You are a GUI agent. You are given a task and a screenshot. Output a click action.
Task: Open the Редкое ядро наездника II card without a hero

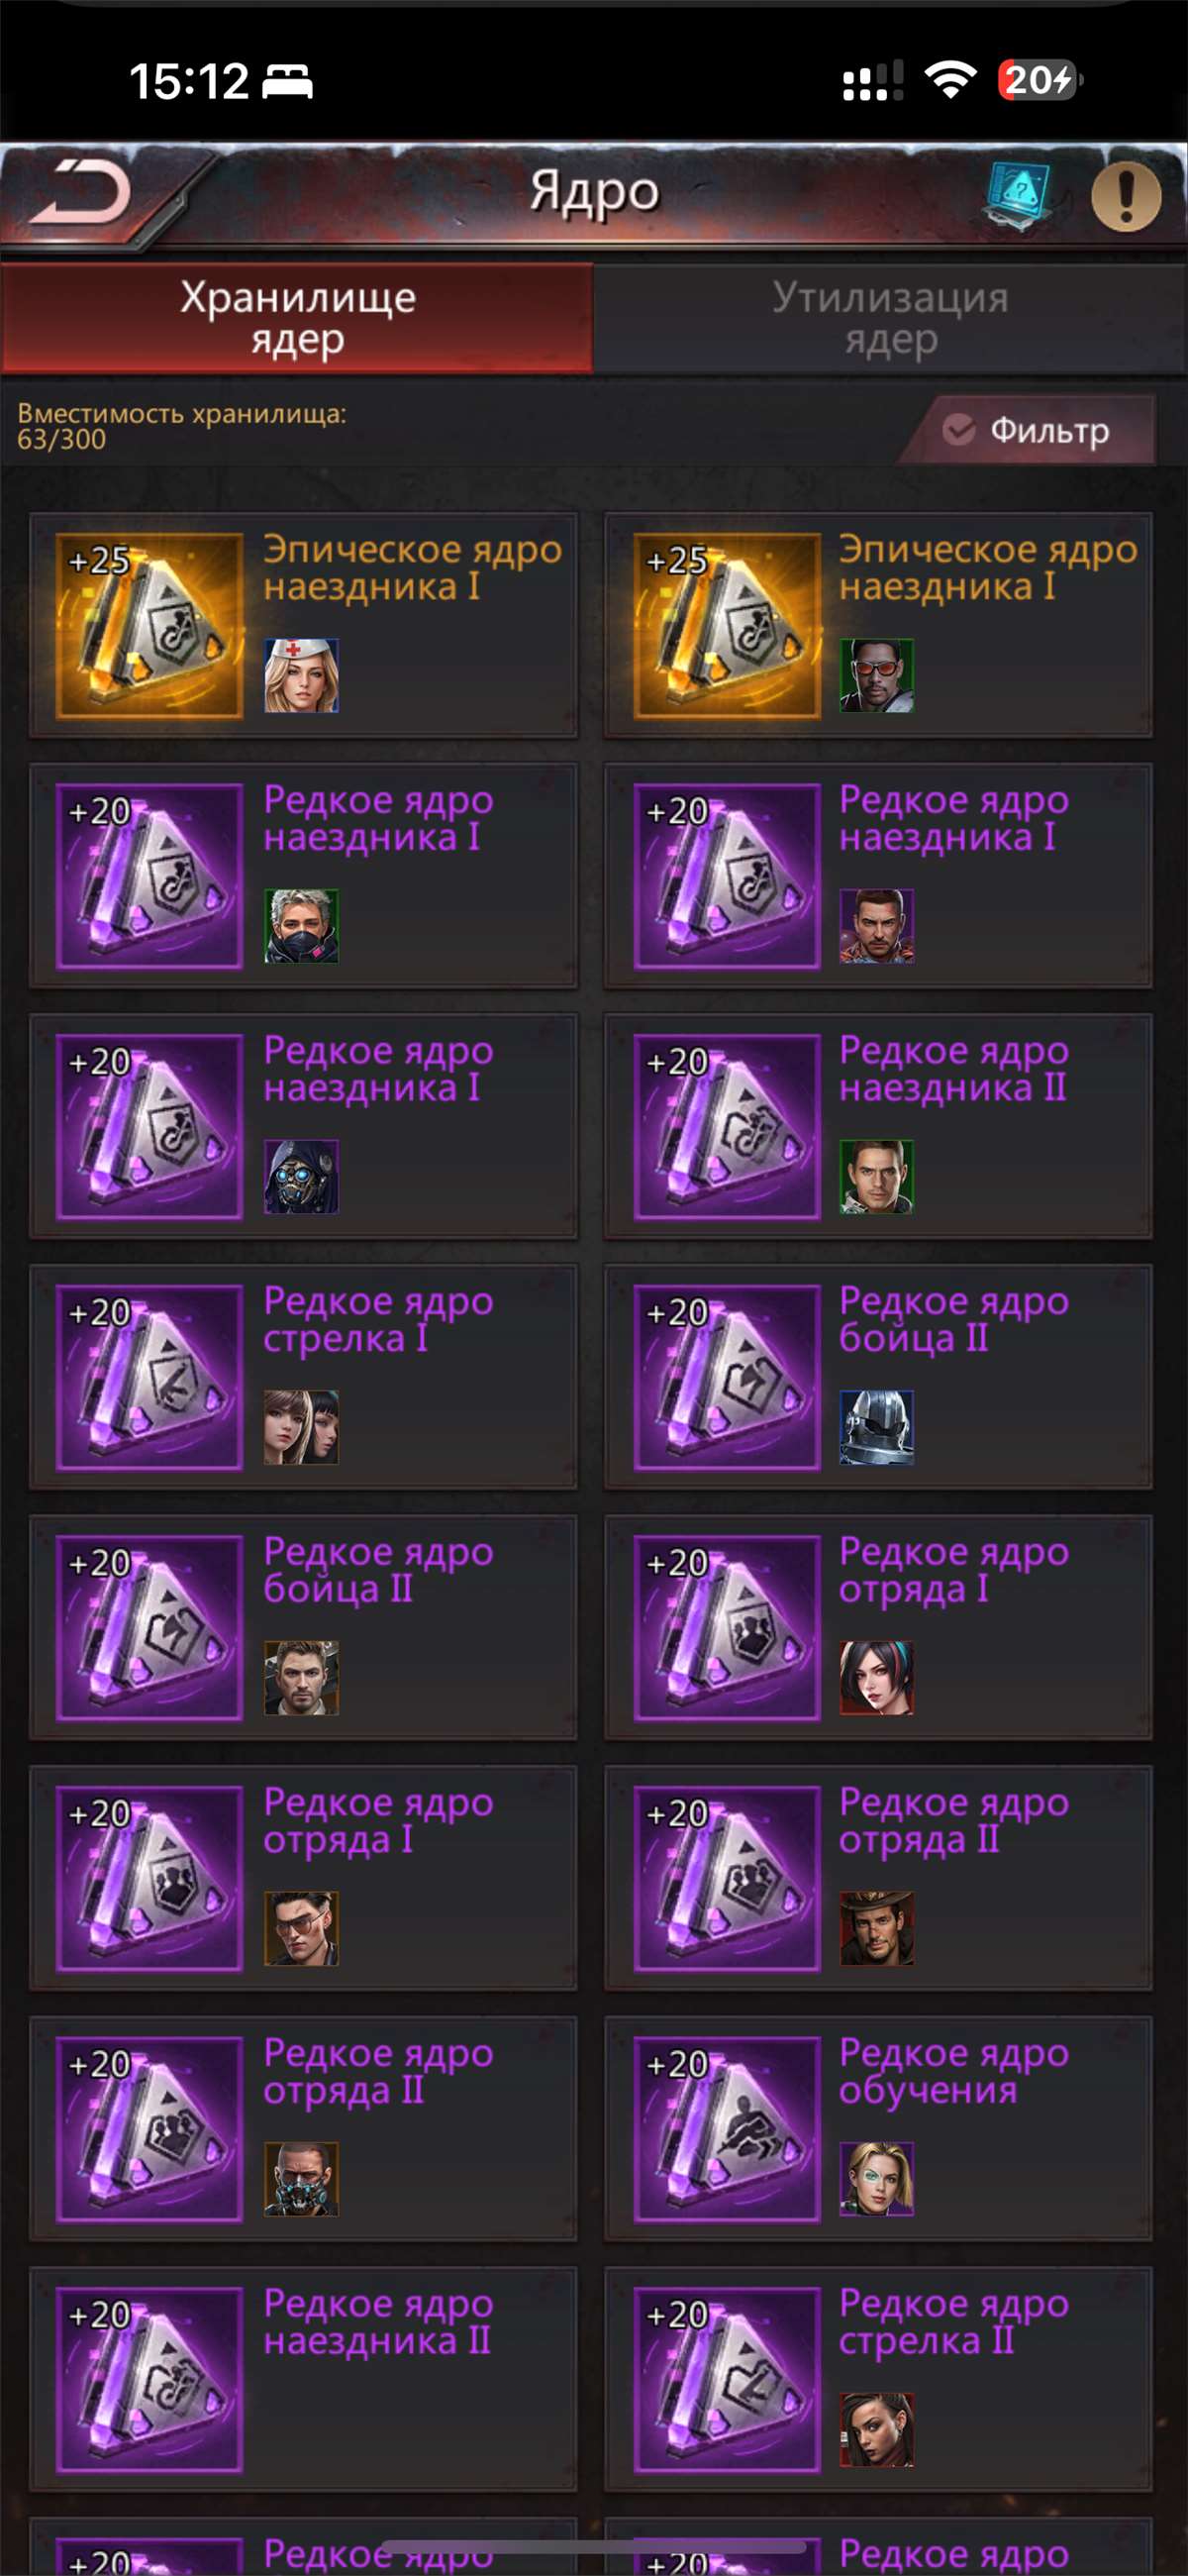point(303,2380)
